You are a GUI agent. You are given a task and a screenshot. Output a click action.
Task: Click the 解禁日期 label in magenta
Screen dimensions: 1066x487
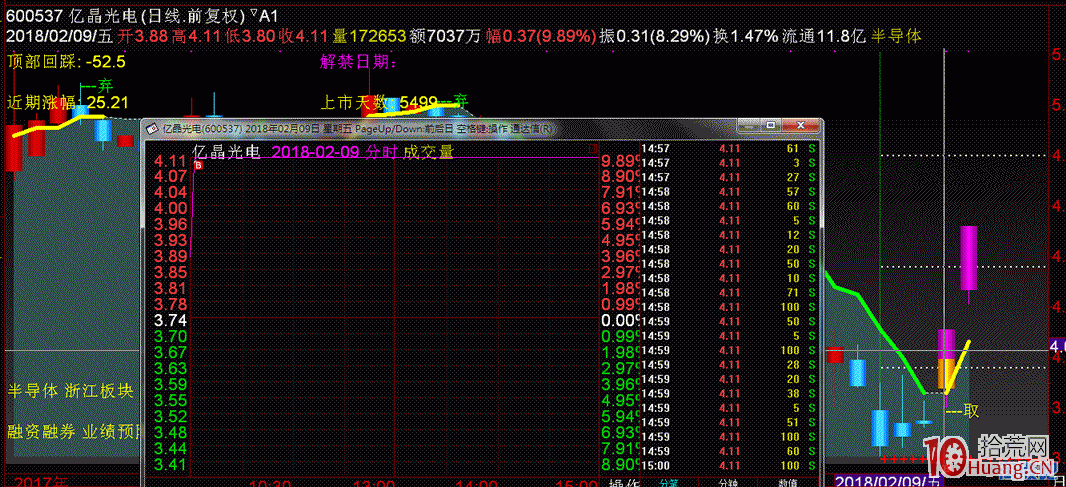click(x=358, y=63)
